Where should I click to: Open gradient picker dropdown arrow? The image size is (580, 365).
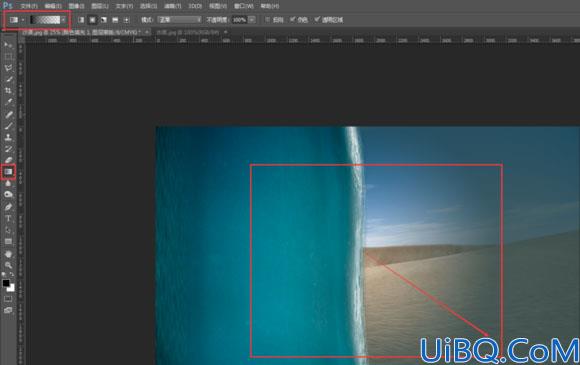(x=64, y=20)
